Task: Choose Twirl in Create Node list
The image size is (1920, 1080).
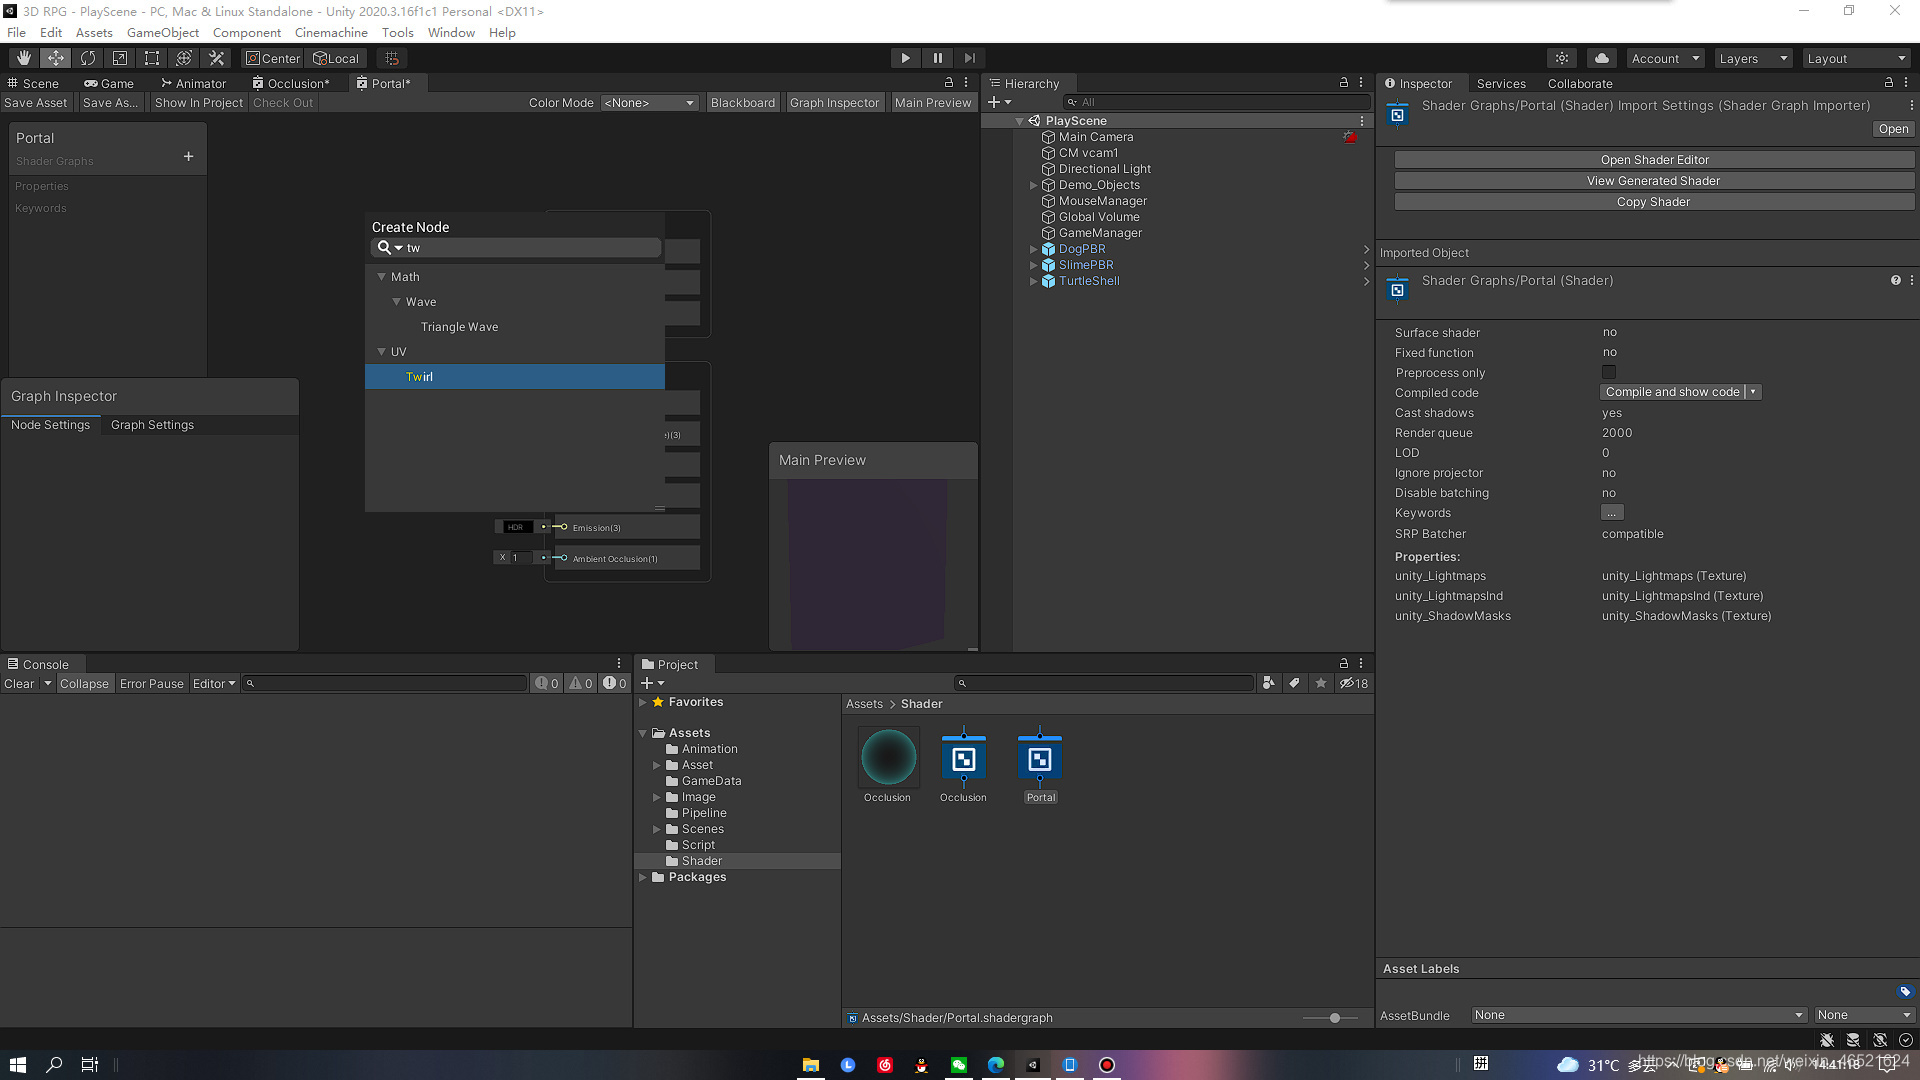Action: (x=420, y=377)
